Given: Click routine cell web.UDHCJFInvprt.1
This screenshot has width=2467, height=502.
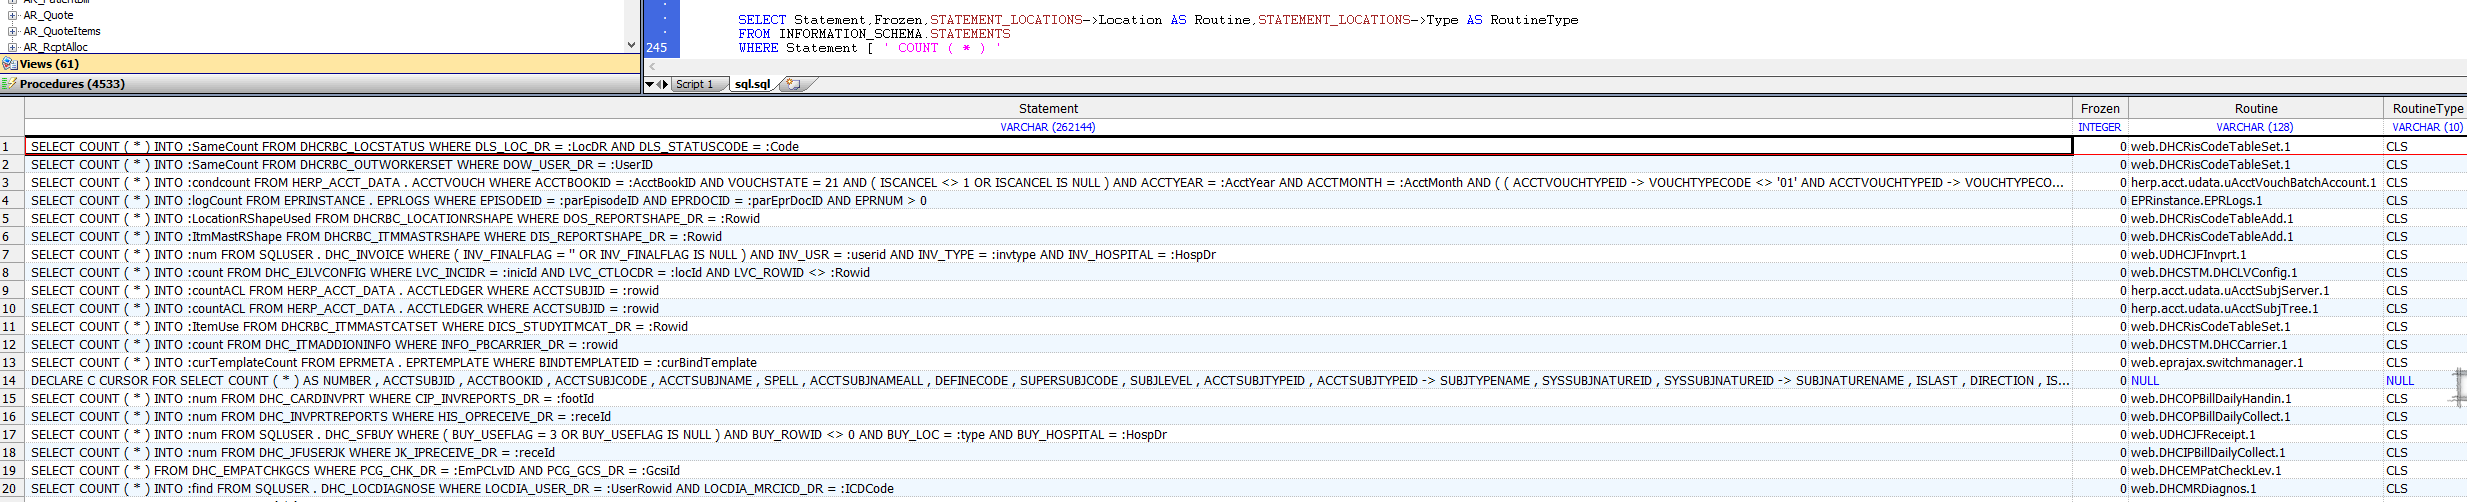Looking at the screenshot, I should pos(2256,255).
